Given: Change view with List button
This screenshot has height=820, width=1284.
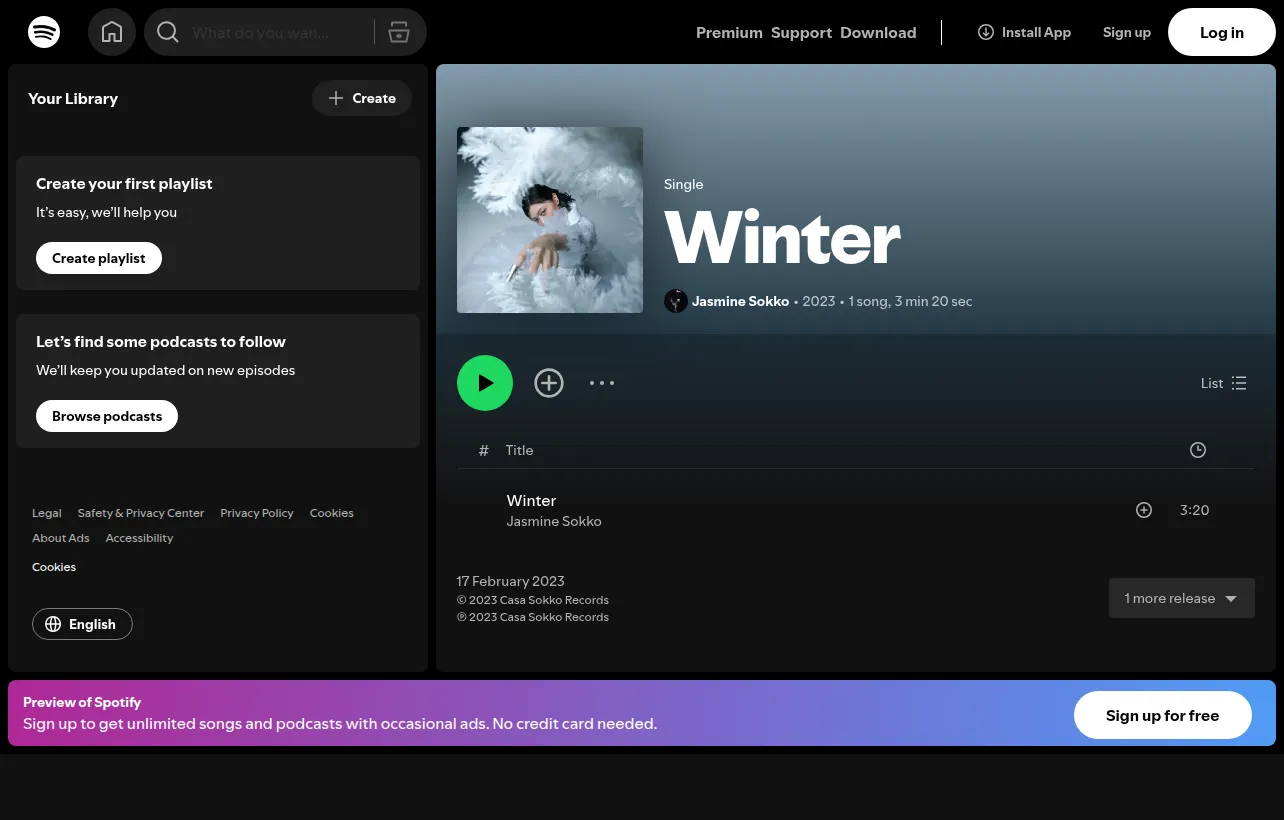Looking at the screenshot, I should click(x=1224, y=383).
